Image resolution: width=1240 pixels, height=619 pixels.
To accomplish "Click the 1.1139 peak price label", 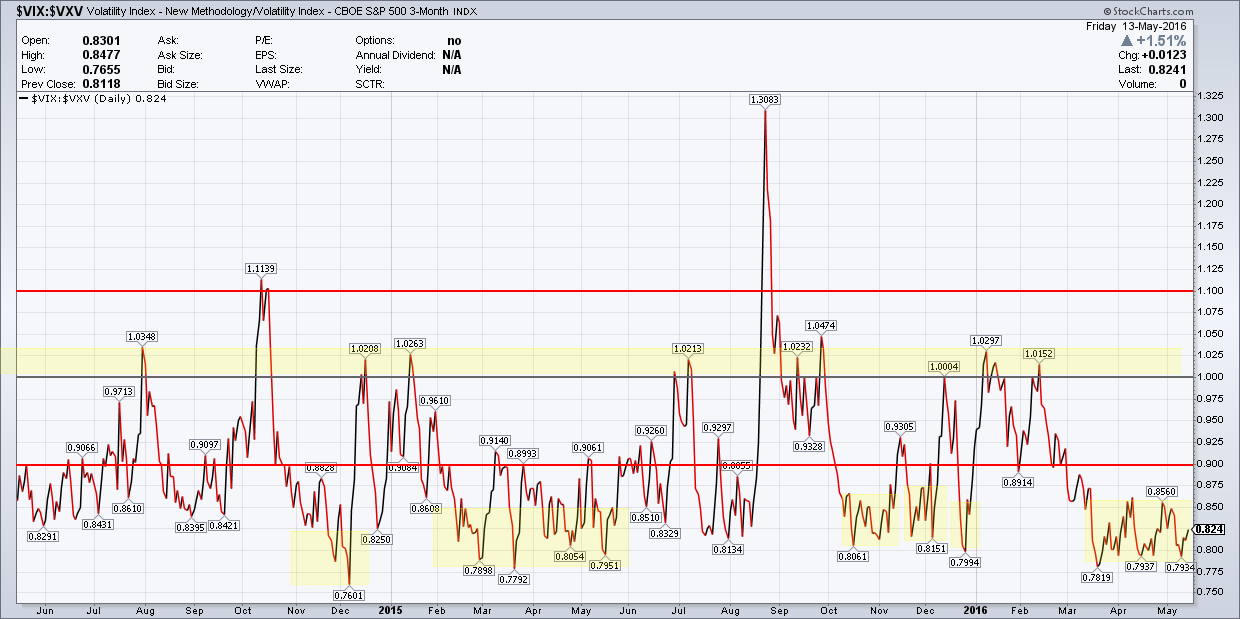I will click(x=261, y=268).
